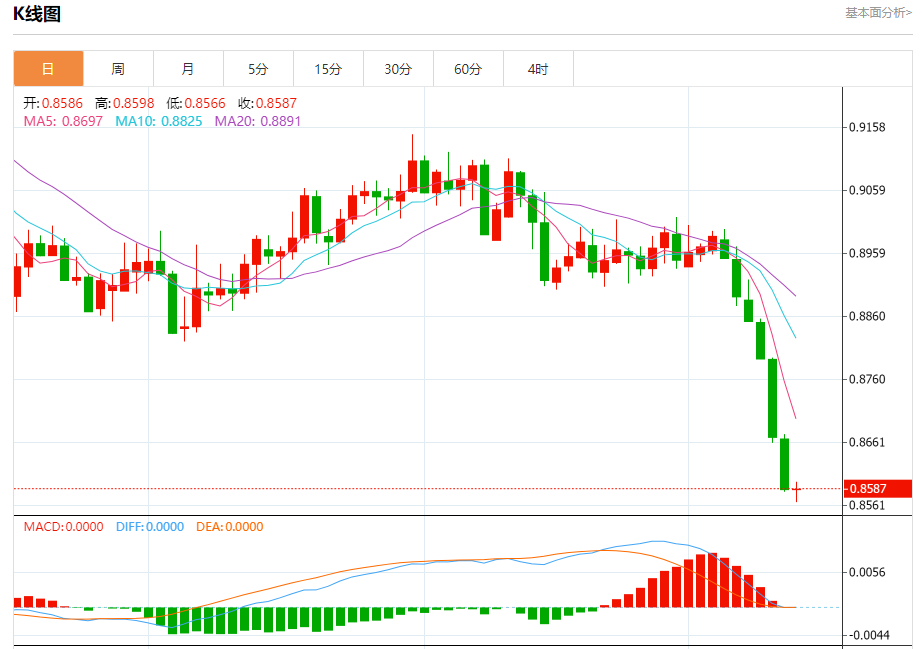The height and width of the screenshot is (649, 923).
Task: Click the 0.0056 MACD axis label
Action: tap(867, 572)
